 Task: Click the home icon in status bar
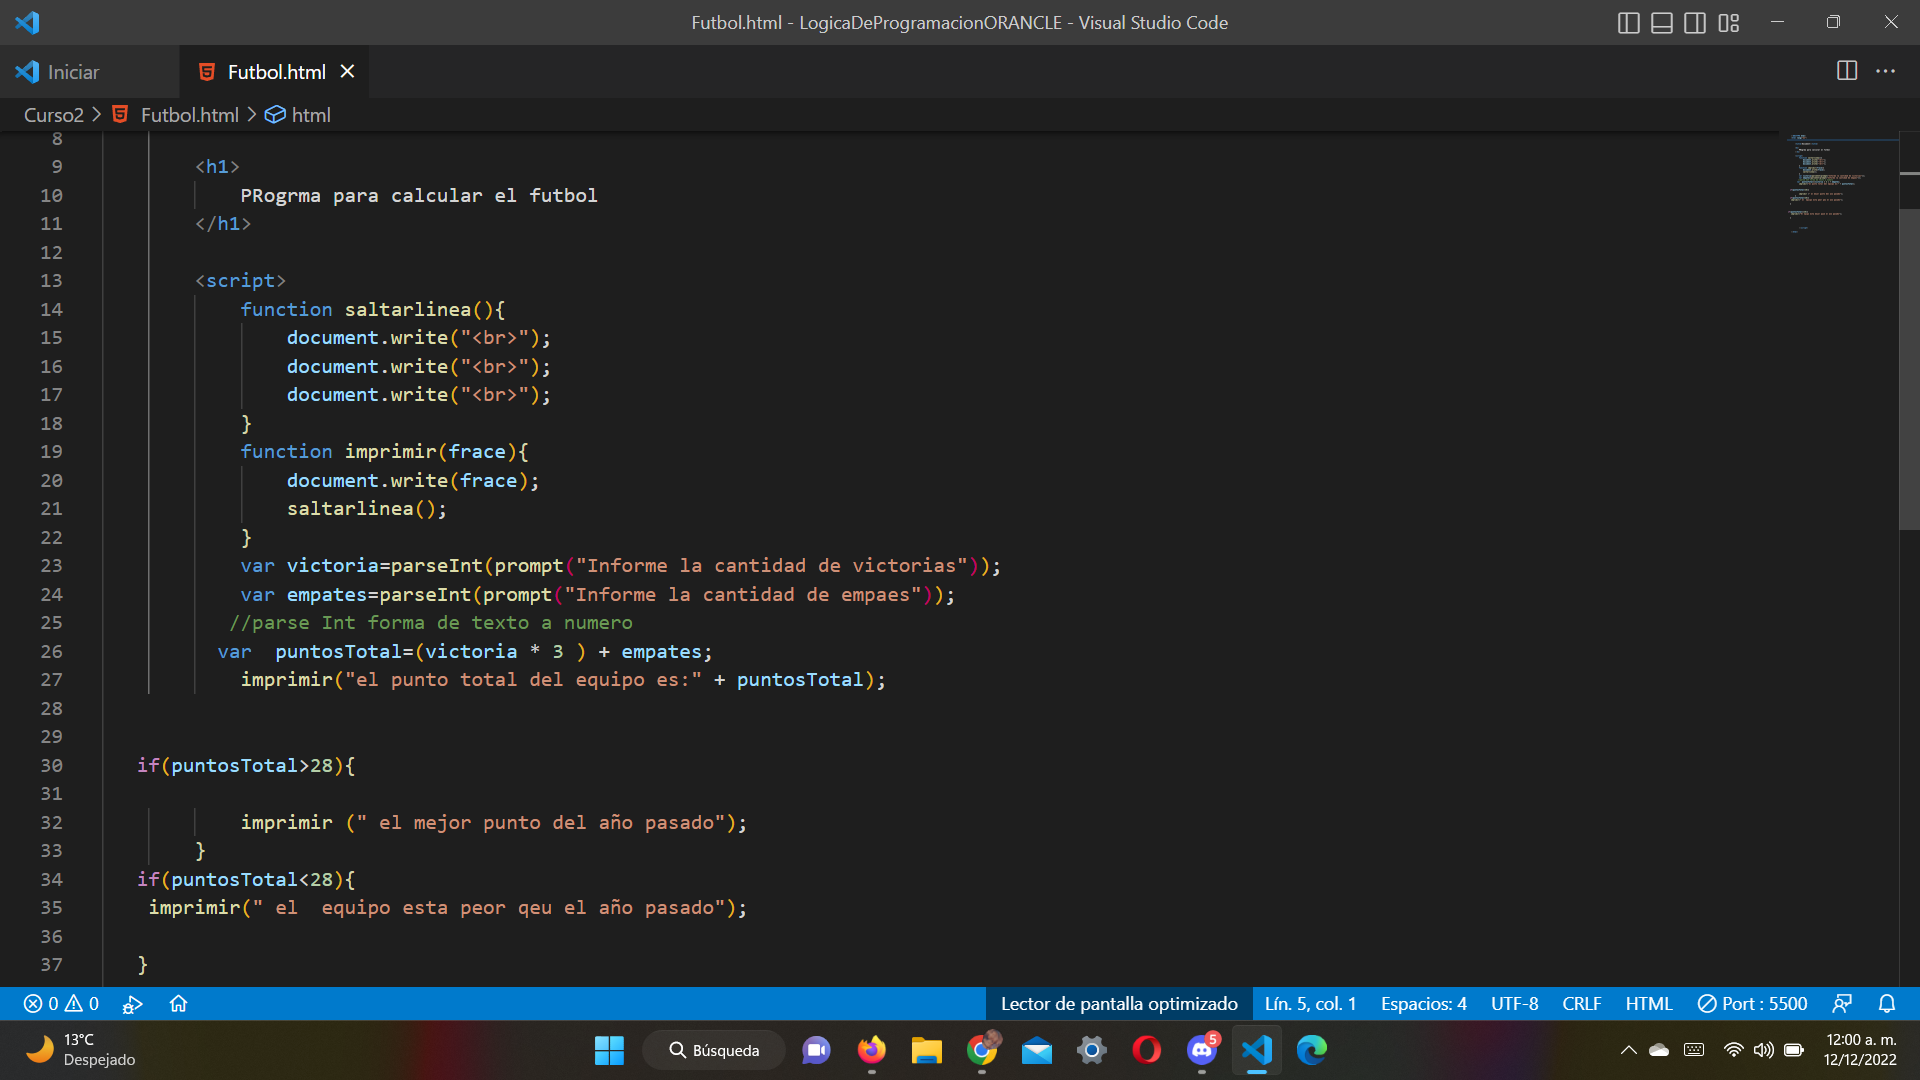[178, 1004]
